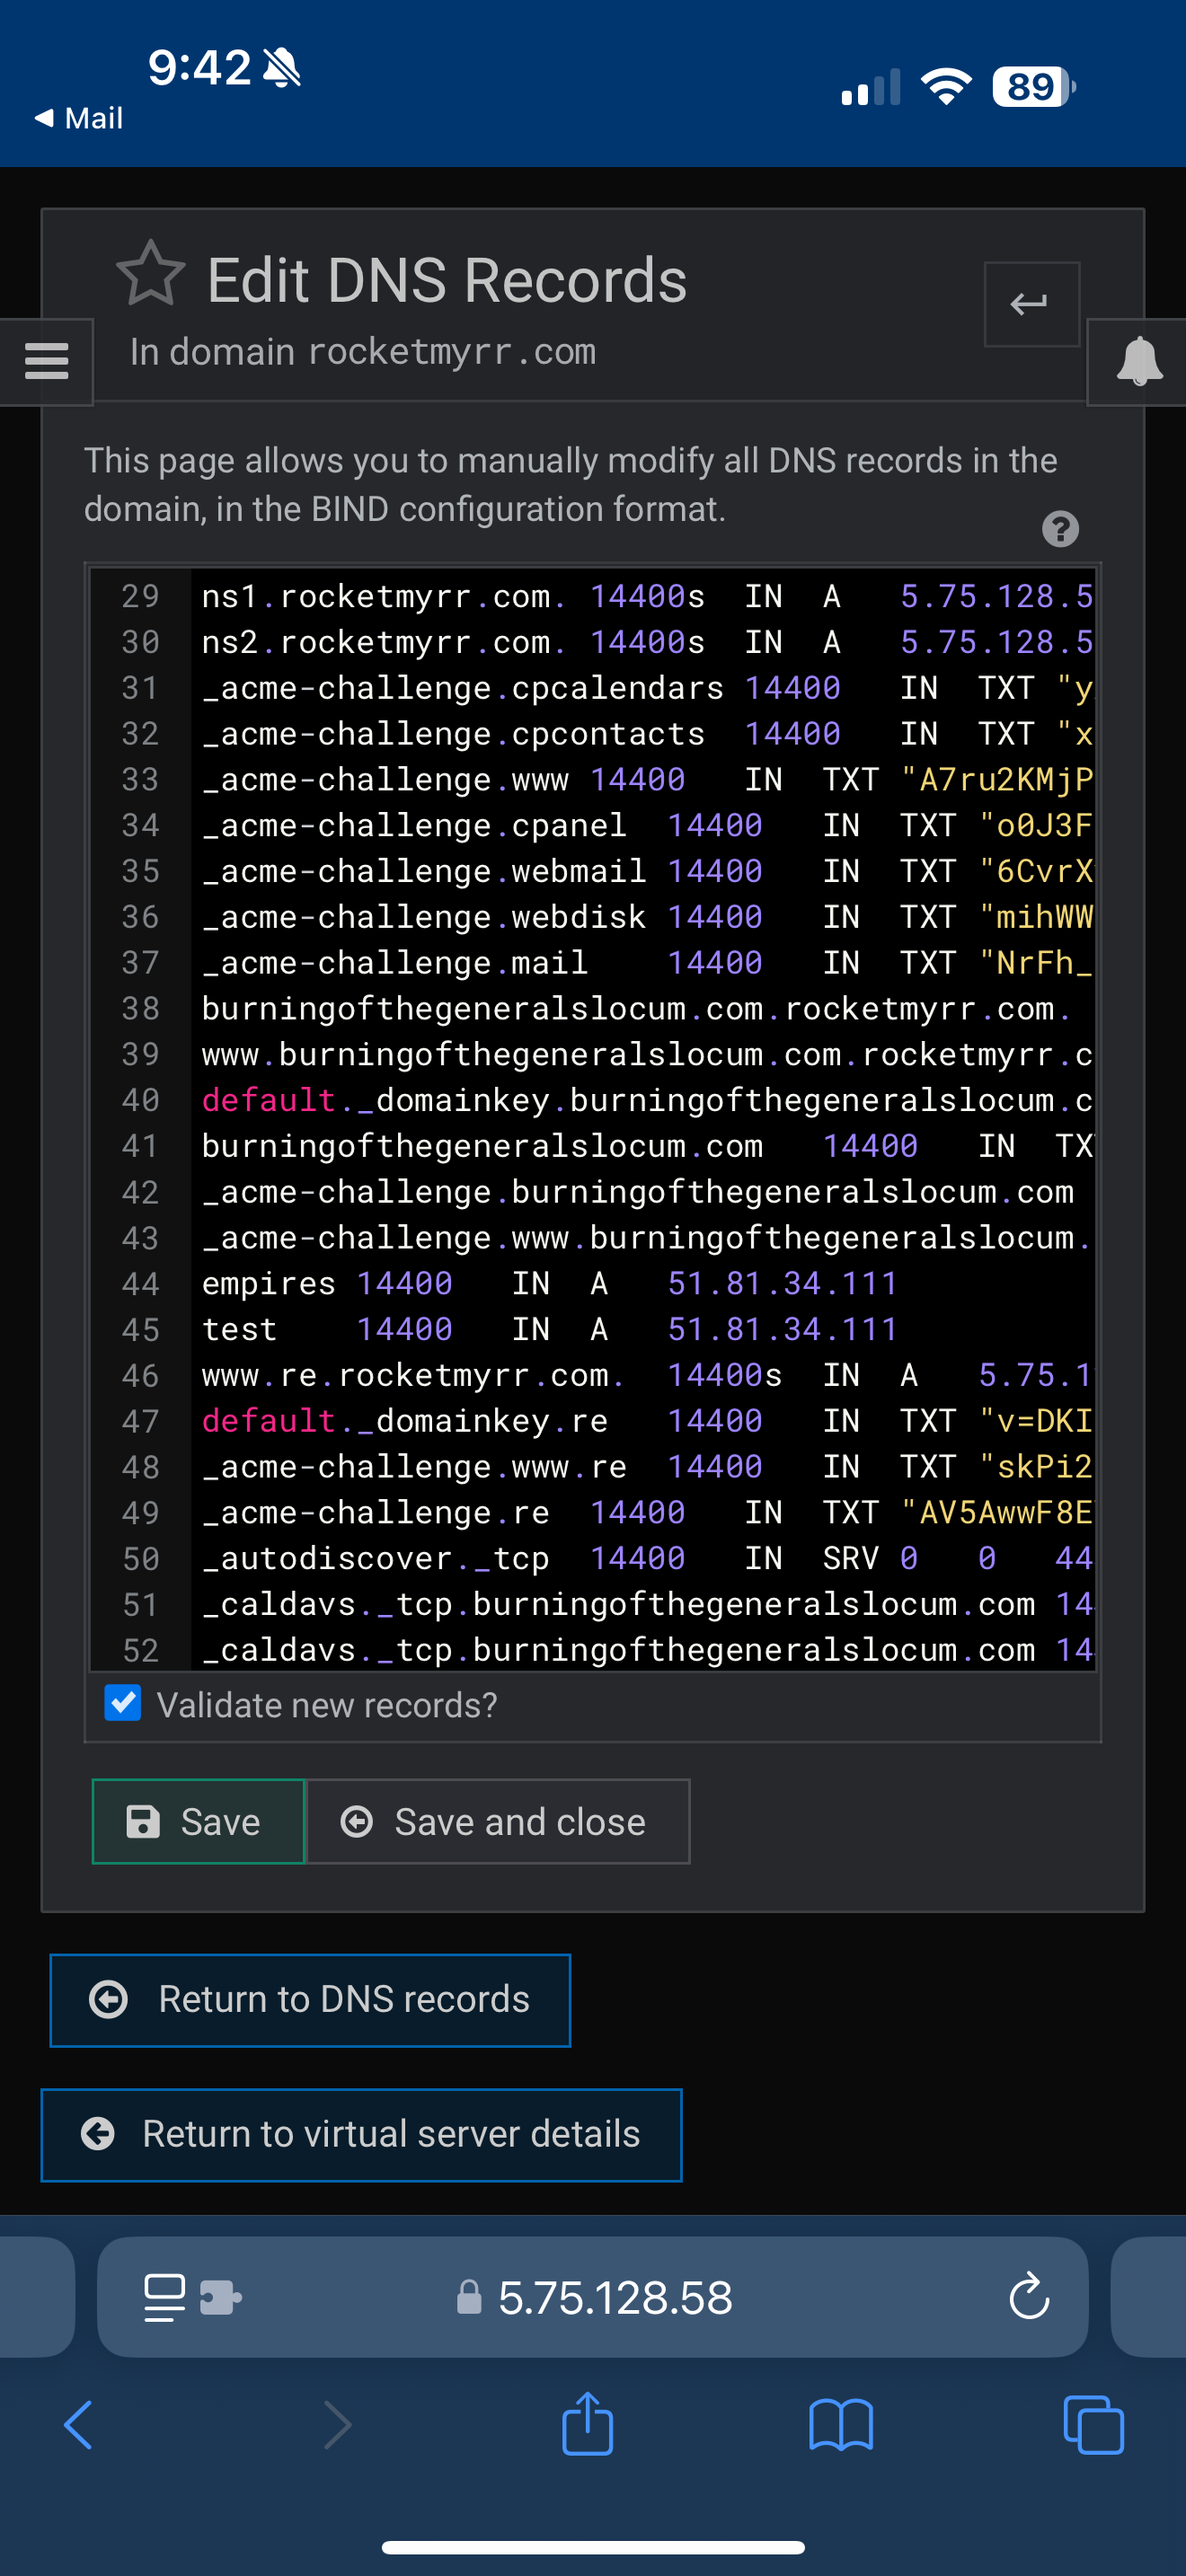Click the _acme-challenge.mail TXT record
Image resolution: width=1186 pixels, height=2576 pixels.
coord(646,963)
